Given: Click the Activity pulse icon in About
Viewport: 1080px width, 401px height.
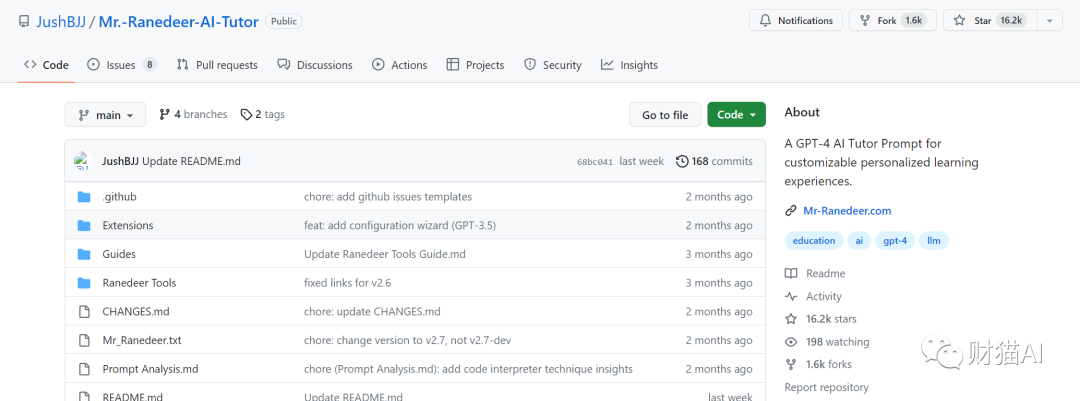Looking at the screenshot, I should (791, 296).
